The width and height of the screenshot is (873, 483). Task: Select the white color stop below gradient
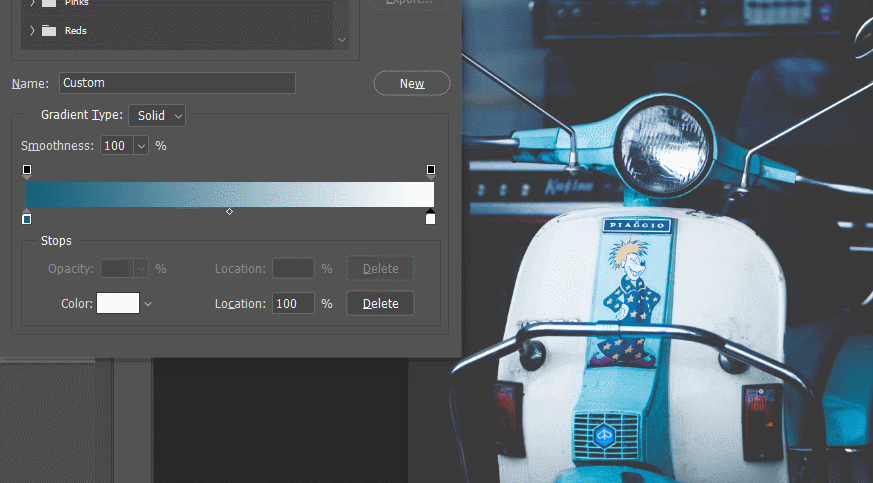click(430, 218)
